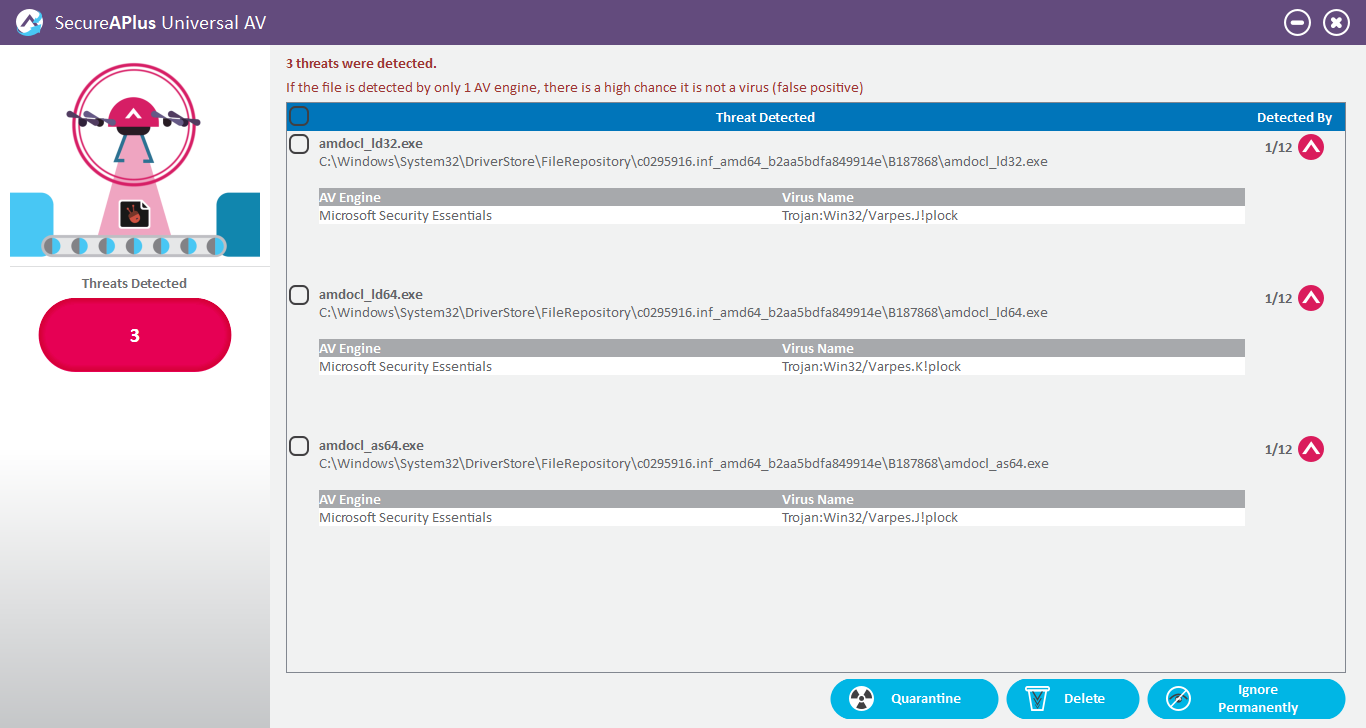Close the SecureAPlus window
The height and width of the screenshot is (728, 1366).
[1337, 22]
